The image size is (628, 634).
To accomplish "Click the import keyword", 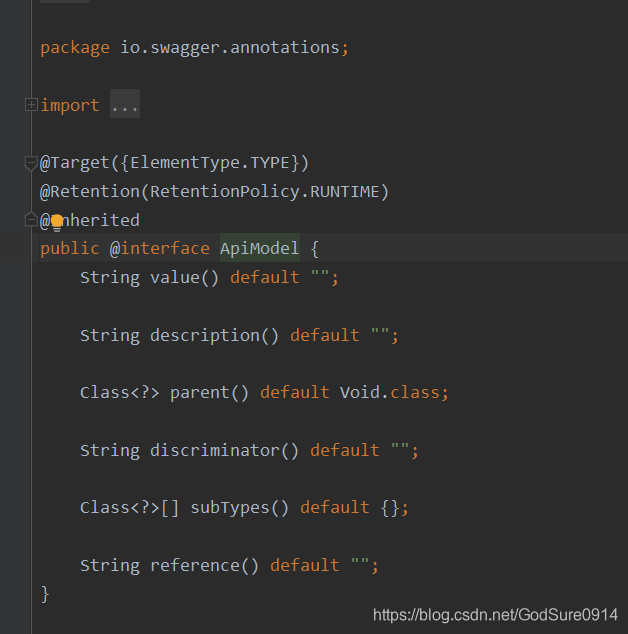I will (x=70, y=105).
